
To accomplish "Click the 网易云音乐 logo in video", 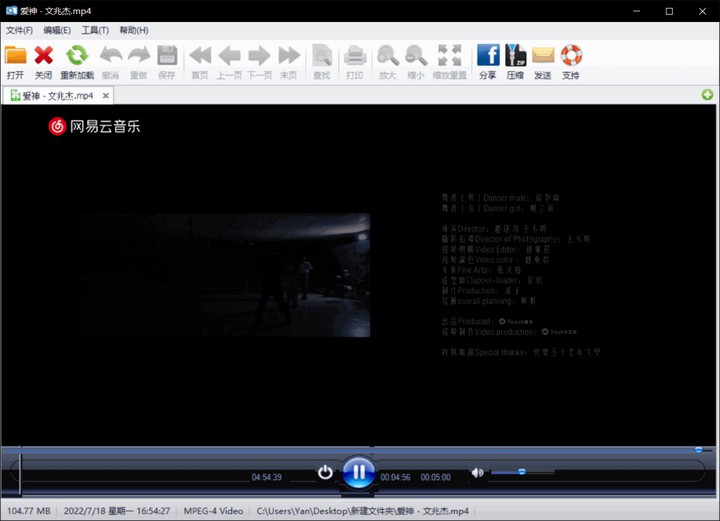I will tap(94, 126).
